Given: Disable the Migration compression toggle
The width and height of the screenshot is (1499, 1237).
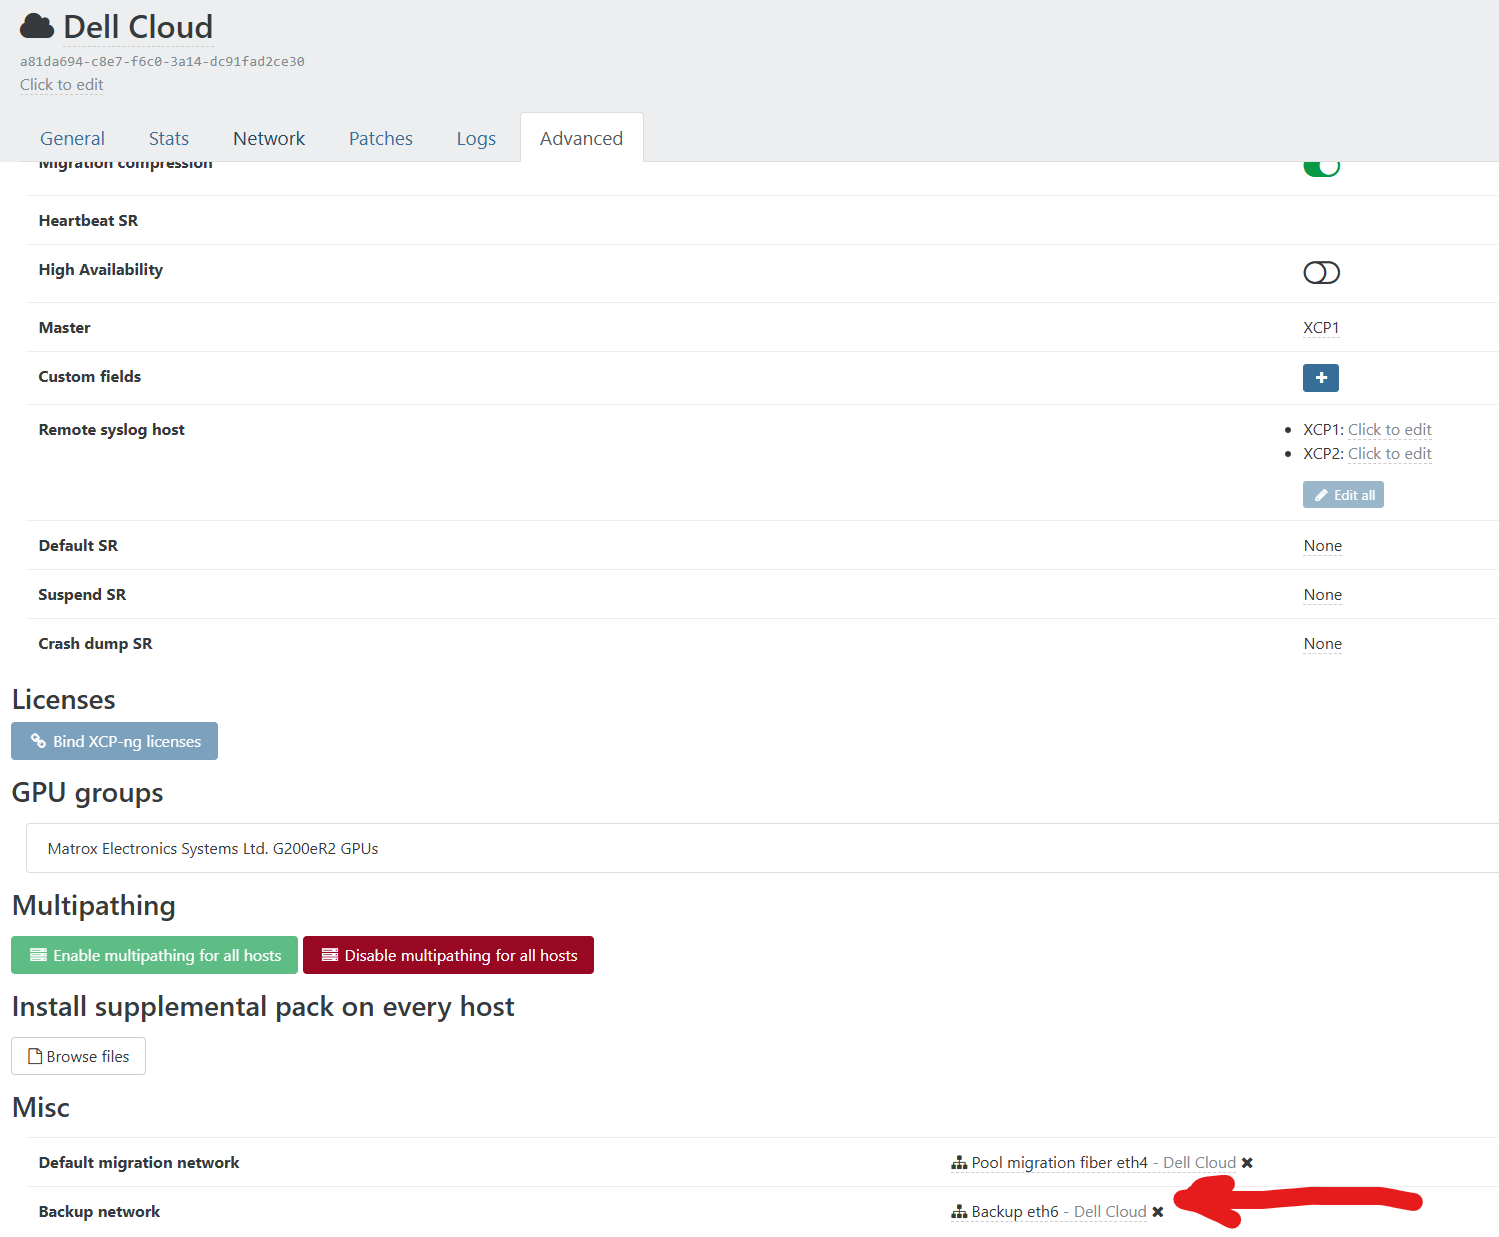Looking at the screenshot, I should (1320, 167).
